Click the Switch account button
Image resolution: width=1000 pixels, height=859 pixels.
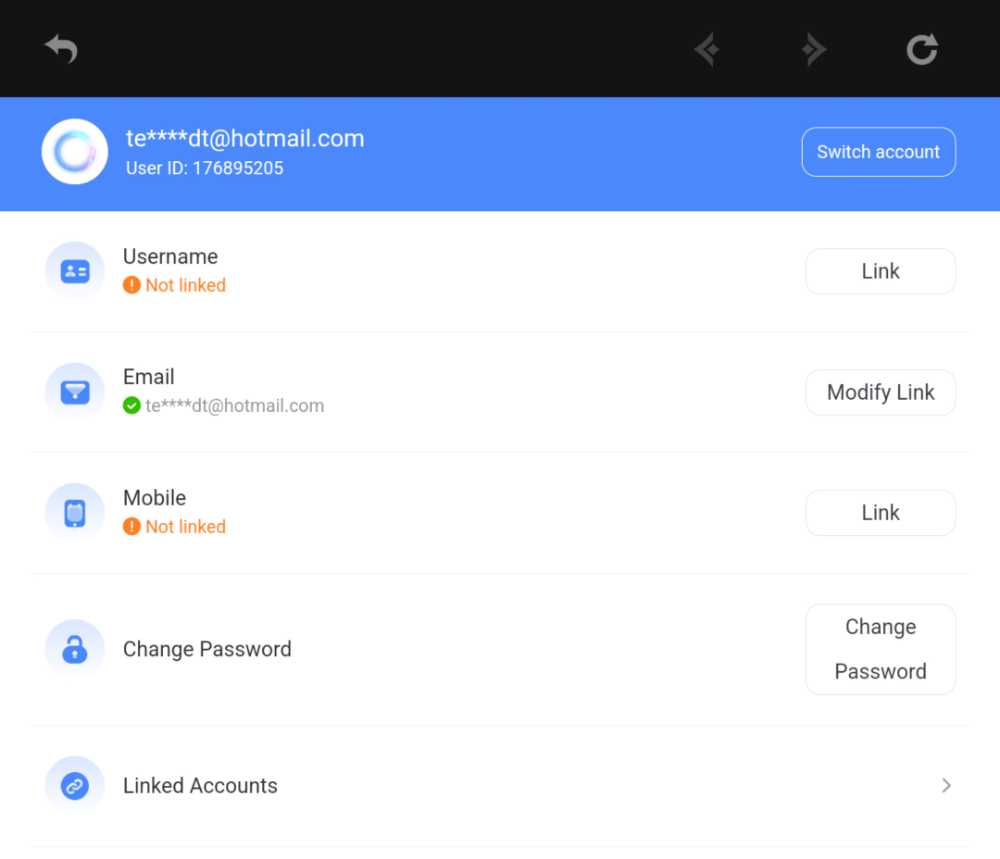[x=878, y=152]
